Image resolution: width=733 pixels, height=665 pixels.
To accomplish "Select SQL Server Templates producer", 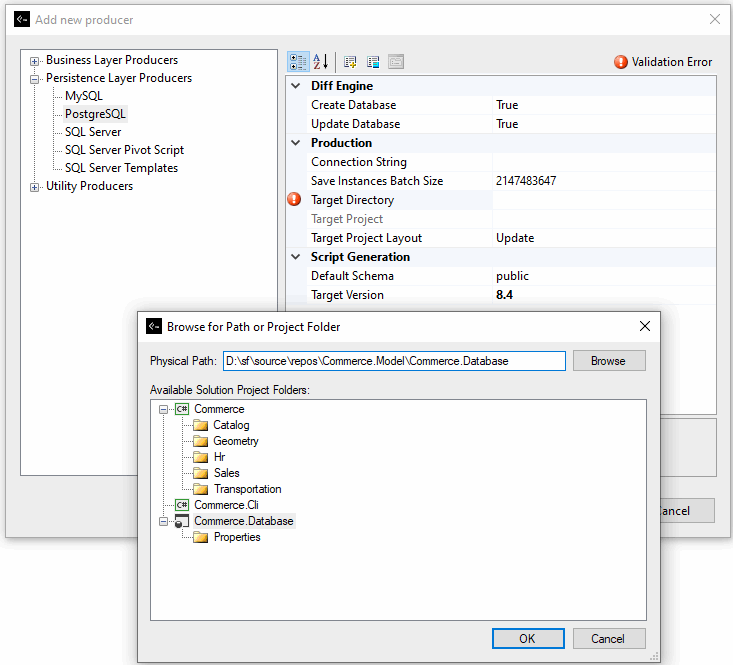I will (x=122, y=168).
